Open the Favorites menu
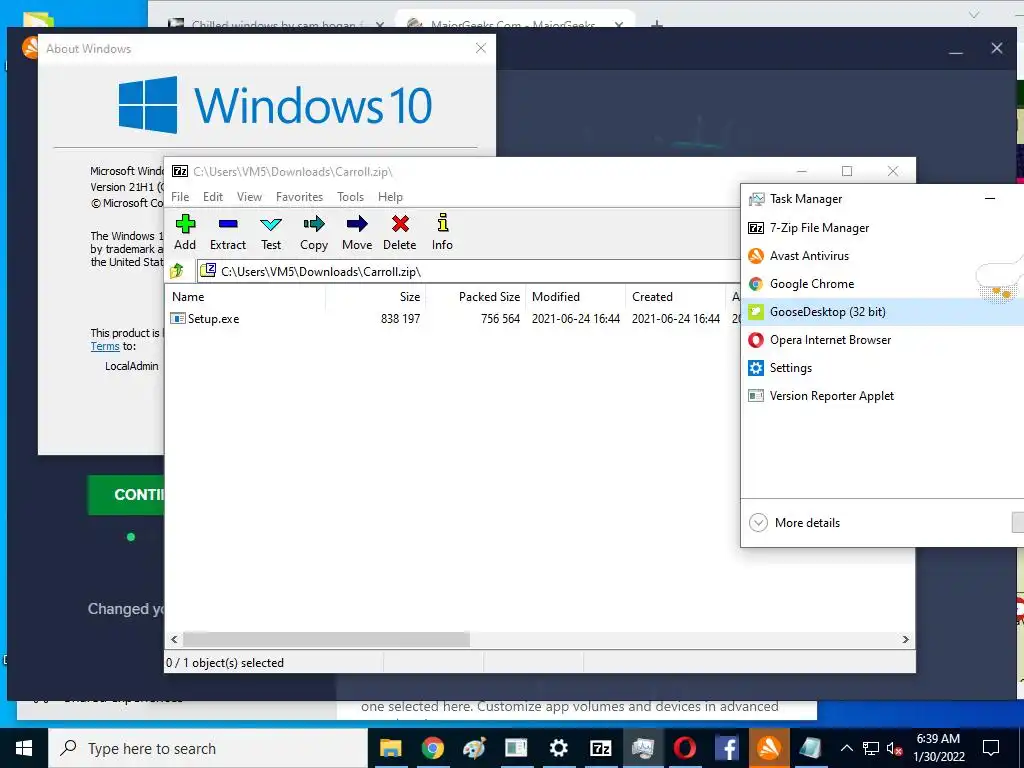Viewport: 1024px width, 768px height. point(299,197)
